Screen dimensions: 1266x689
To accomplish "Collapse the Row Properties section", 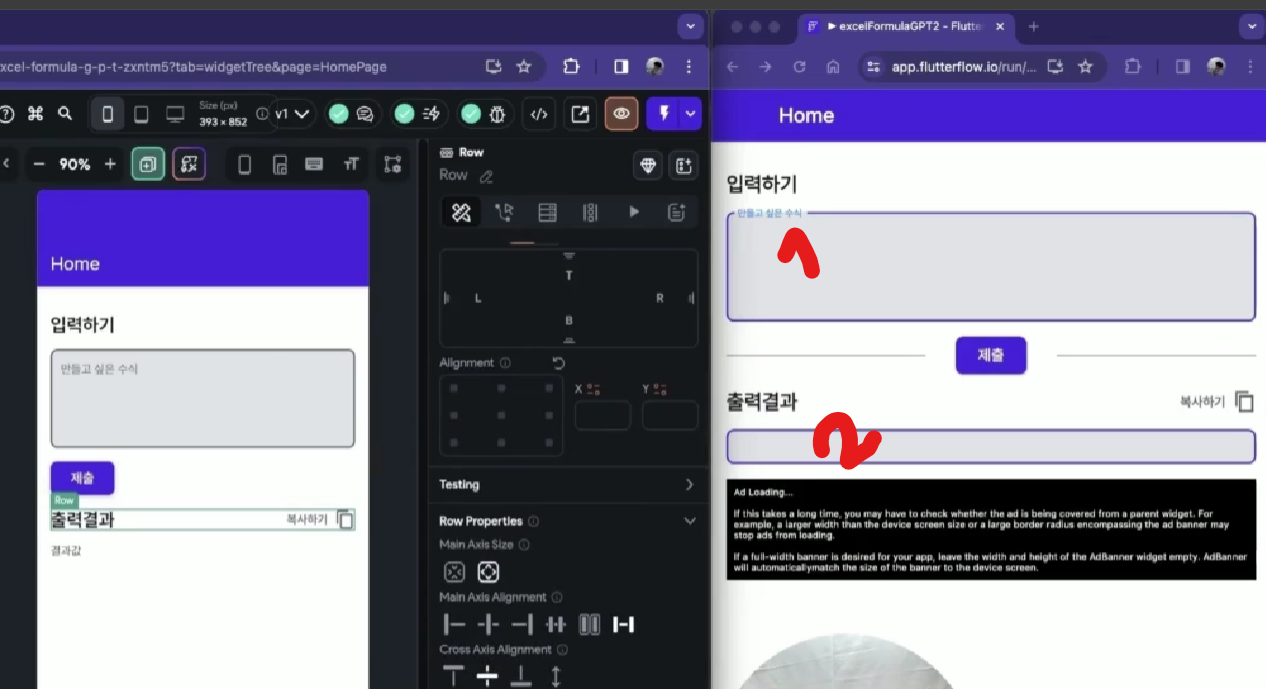I will click(689, 521).
